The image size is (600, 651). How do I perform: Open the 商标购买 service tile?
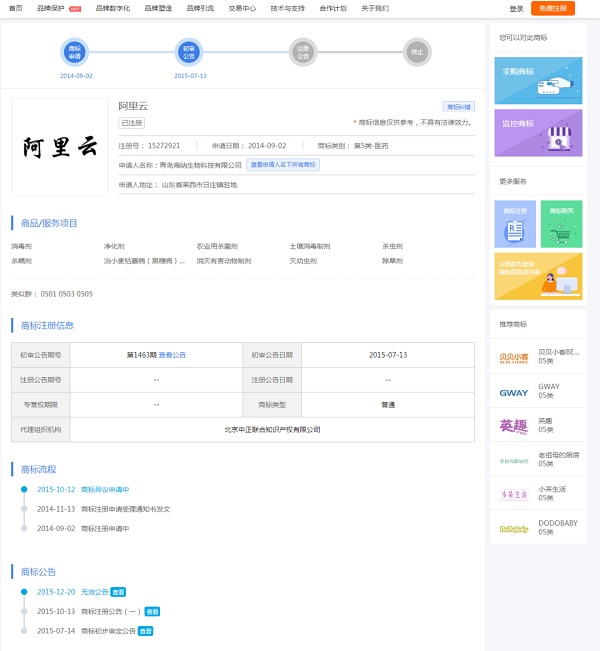561,224
